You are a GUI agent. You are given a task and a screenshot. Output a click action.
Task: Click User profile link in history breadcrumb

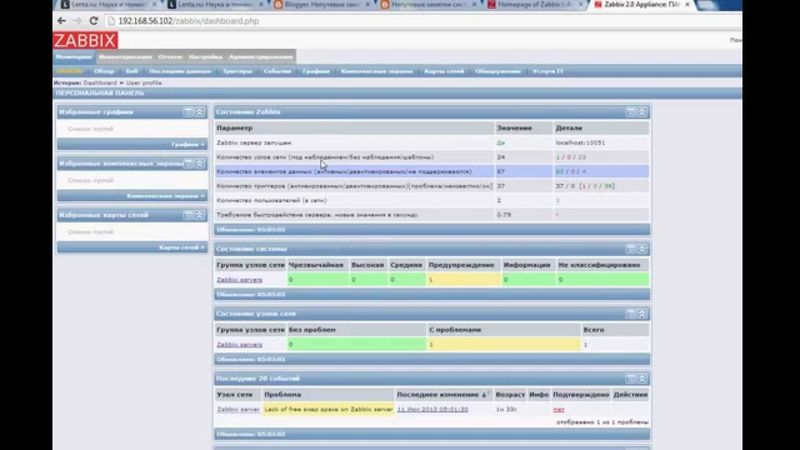(144, 83)
